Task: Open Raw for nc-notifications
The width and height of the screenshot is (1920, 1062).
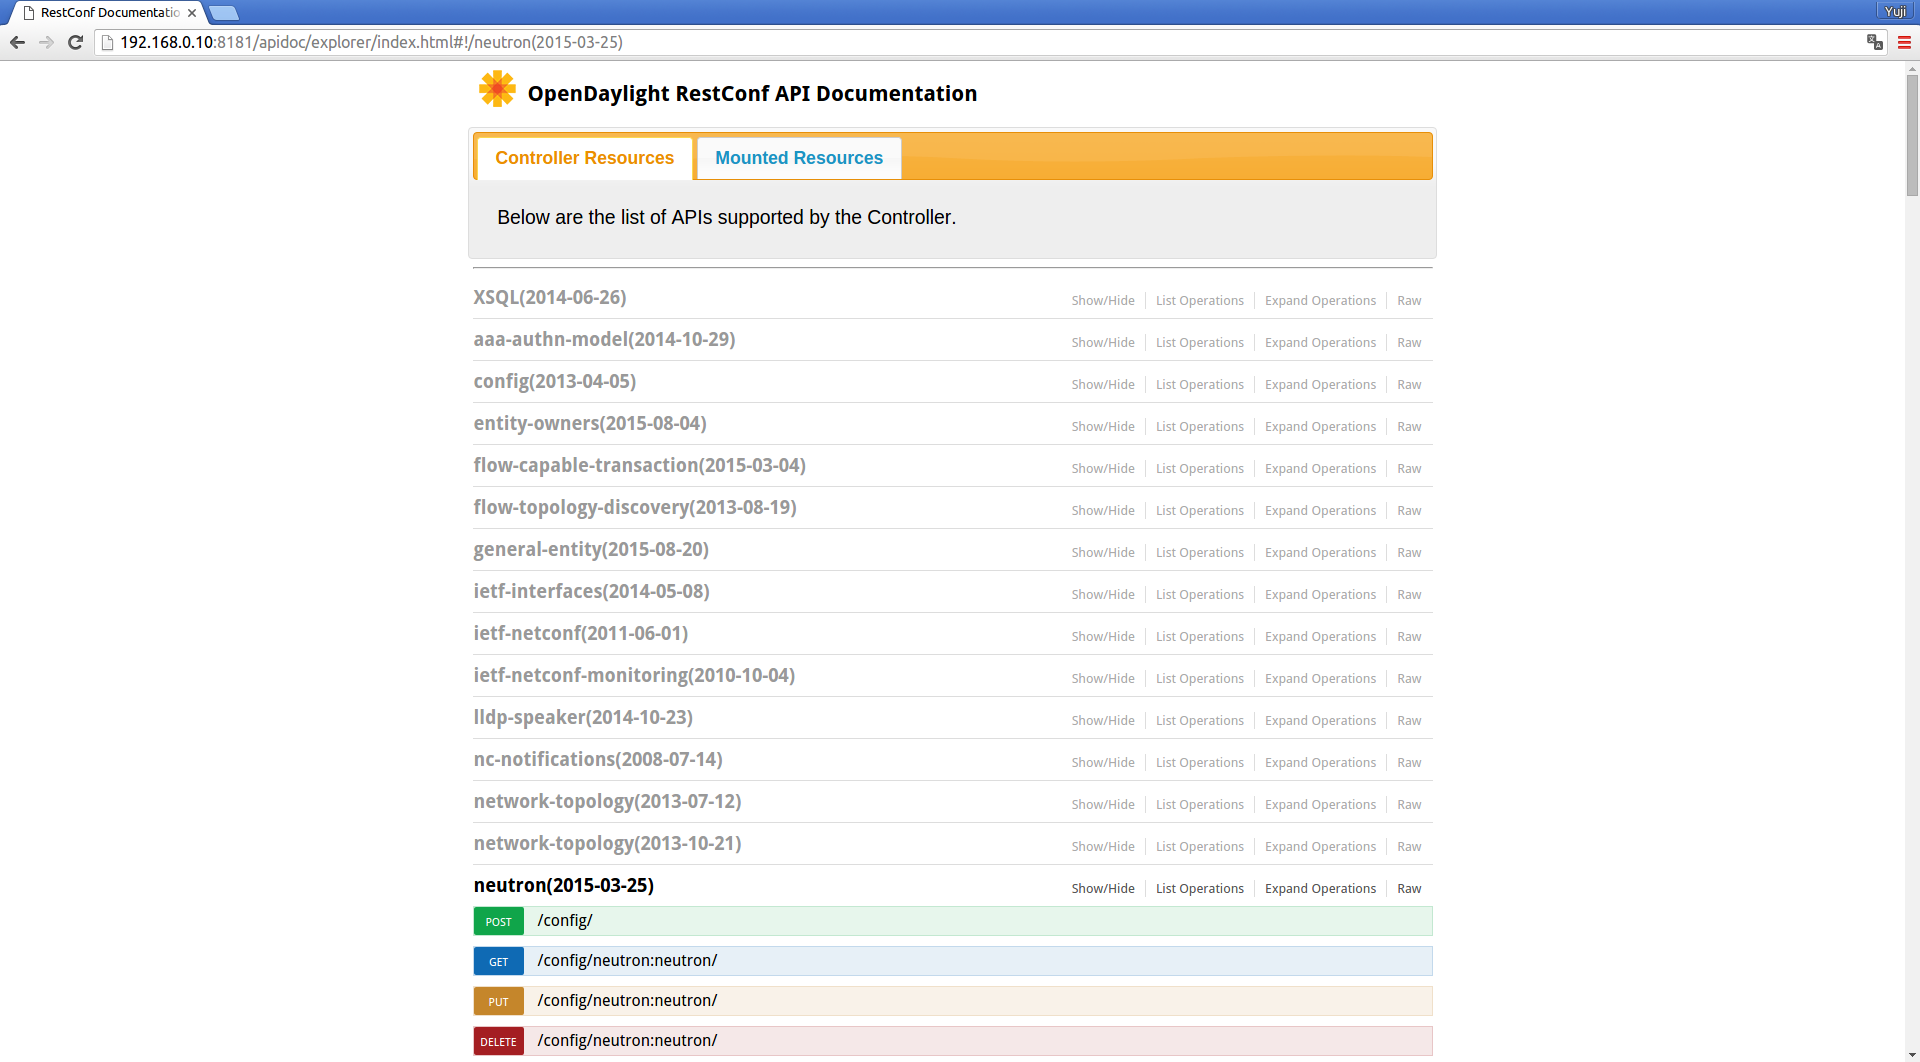Action: (x=1409, y=763)
